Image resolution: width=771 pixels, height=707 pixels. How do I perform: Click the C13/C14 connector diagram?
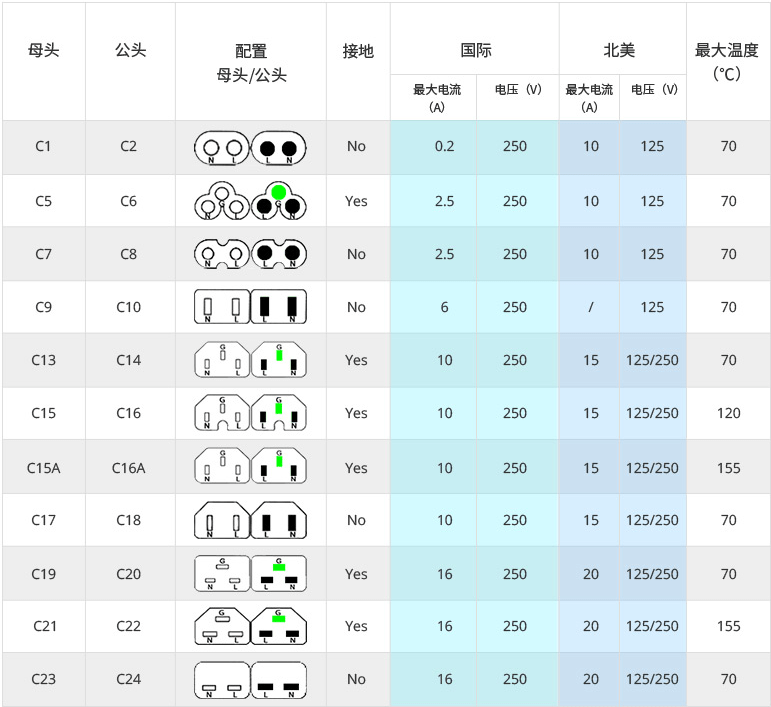click(x=250, y=360)
